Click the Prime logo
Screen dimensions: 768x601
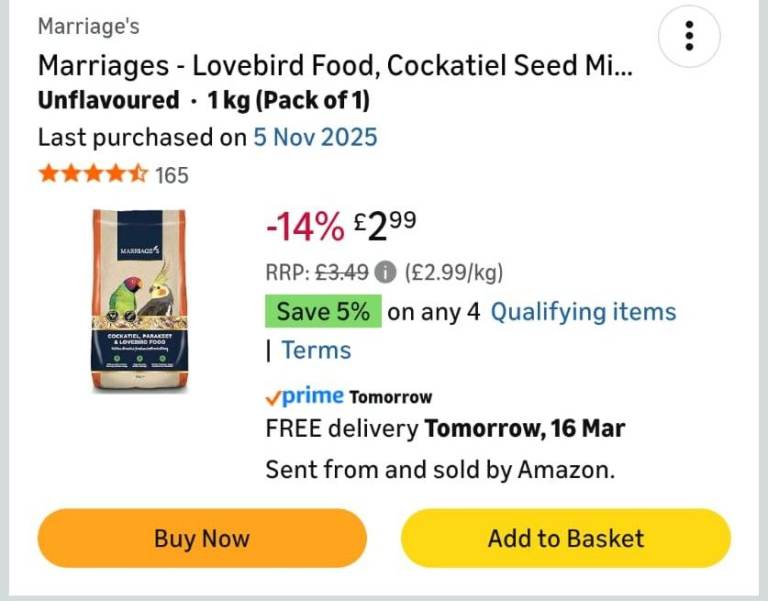point(305,396)
